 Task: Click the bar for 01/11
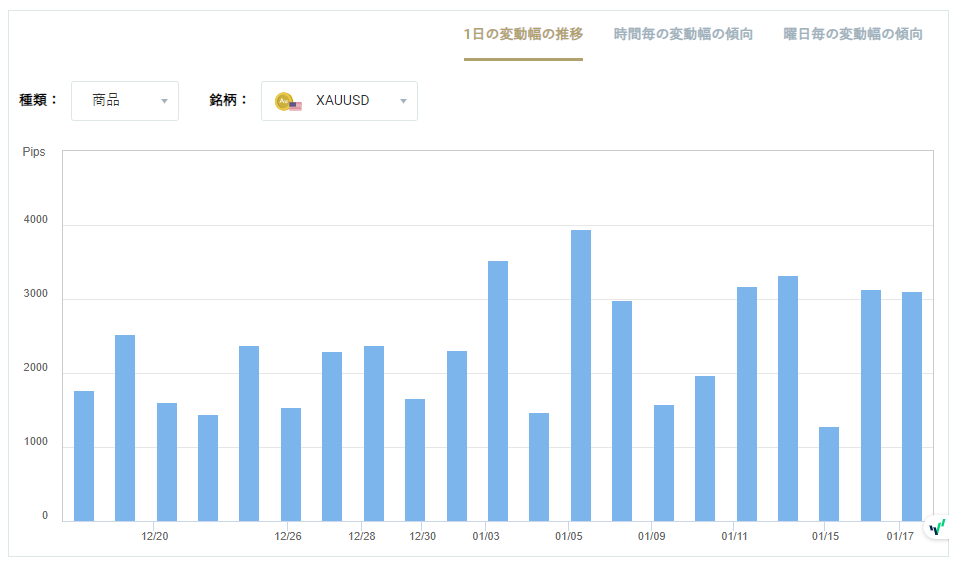(747, 404)
